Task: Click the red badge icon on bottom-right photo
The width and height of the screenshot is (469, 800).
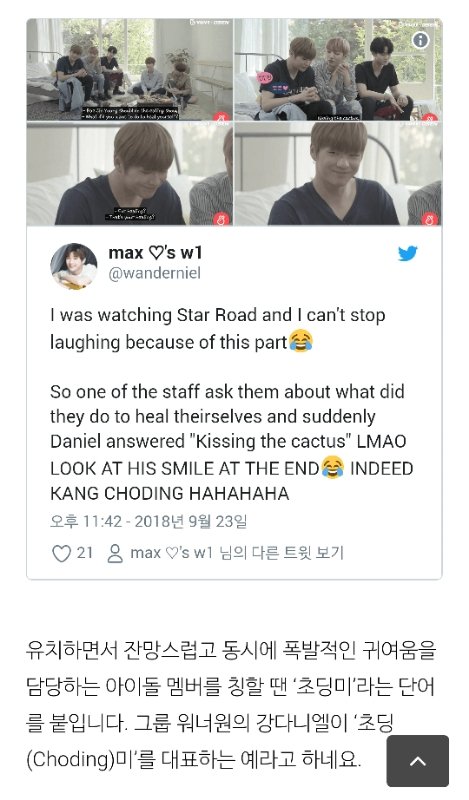Action: tap(430, 219)
